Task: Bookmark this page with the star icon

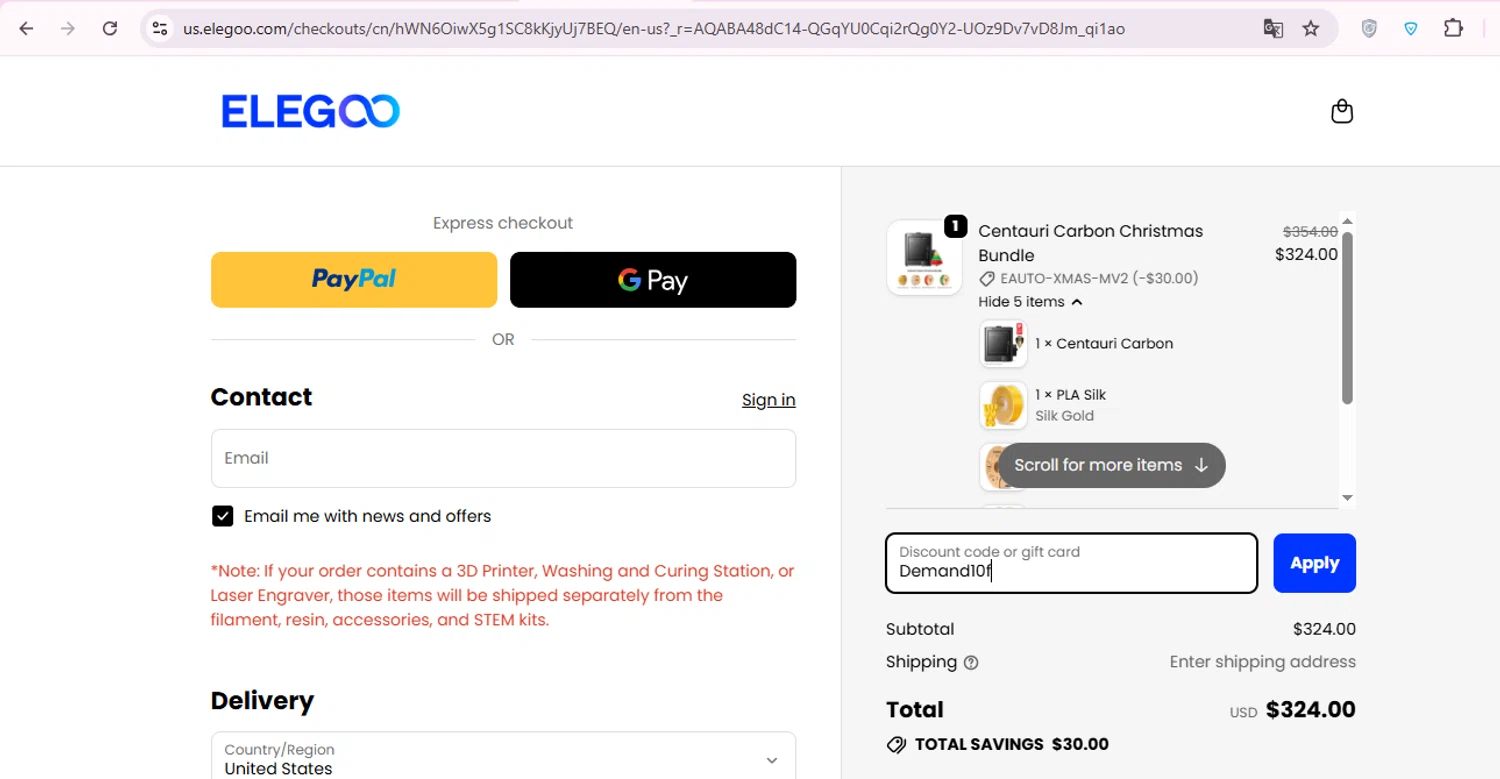Action: tap(1311, 29)
